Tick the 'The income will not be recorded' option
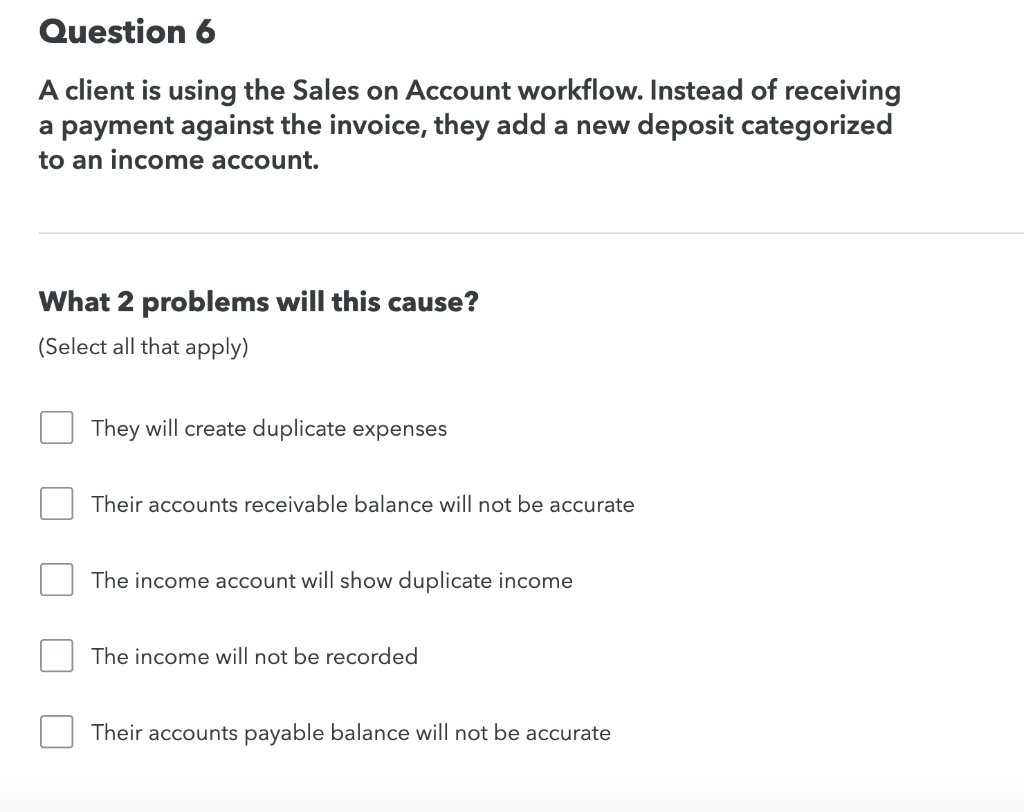Viewport: 1024px width, 812px height. coord(57,656)
